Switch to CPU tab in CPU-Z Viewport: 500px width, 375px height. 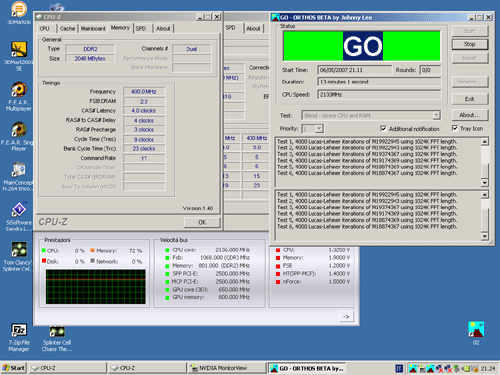45,29
